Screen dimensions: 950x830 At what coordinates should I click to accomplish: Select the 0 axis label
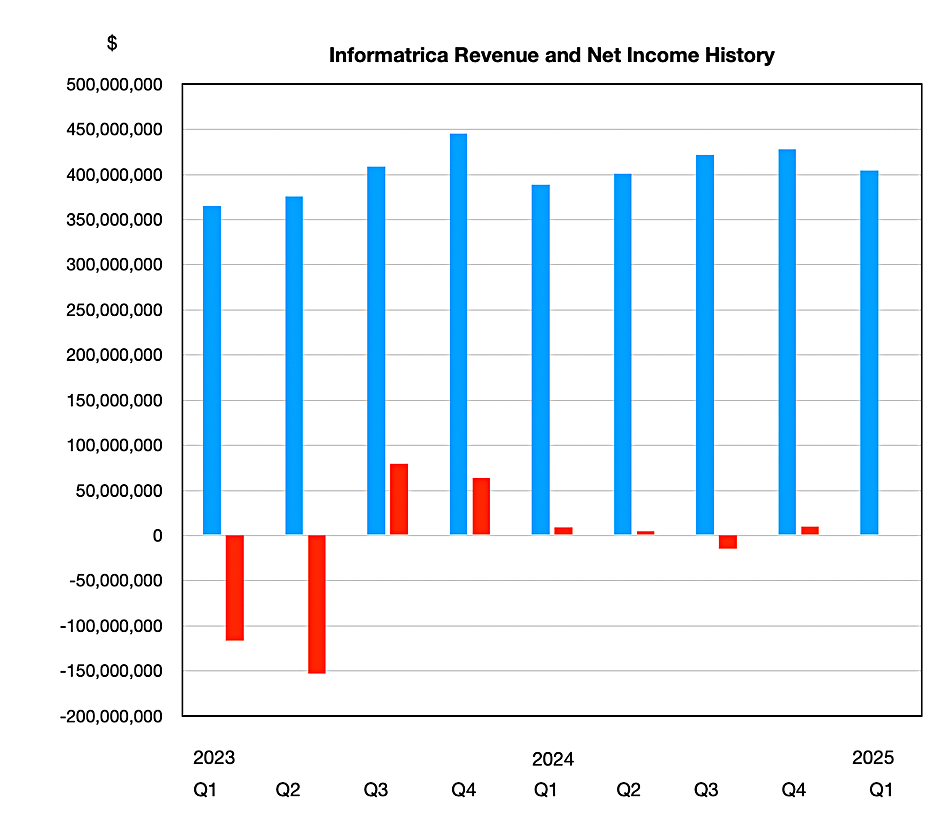[158, 536]
